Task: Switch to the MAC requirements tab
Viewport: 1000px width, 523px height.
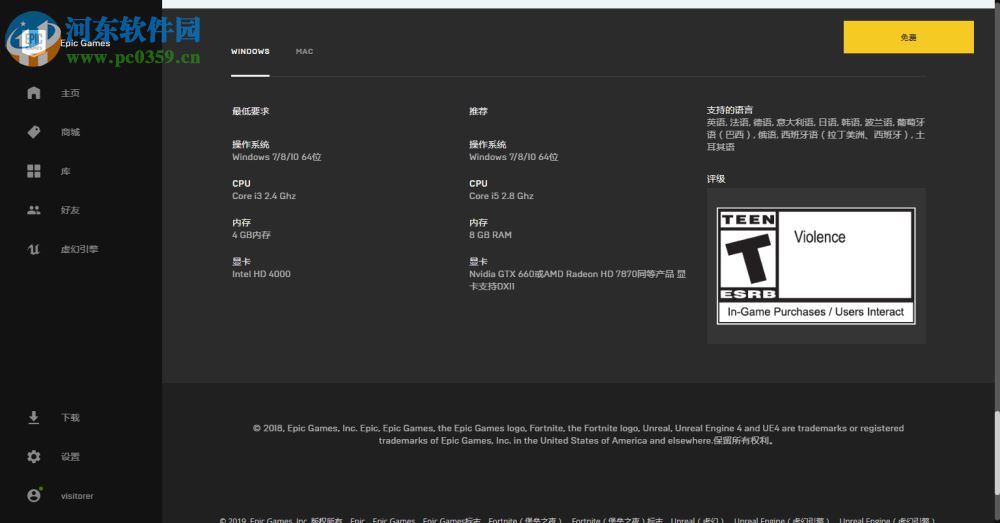Action: 304,51
